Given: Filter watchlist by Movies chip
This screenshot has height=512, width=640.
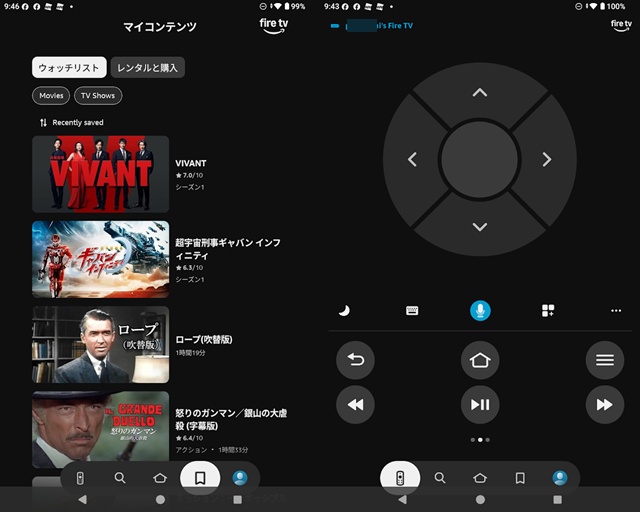Looking at the screenshot, I should (x=51, y=96).
